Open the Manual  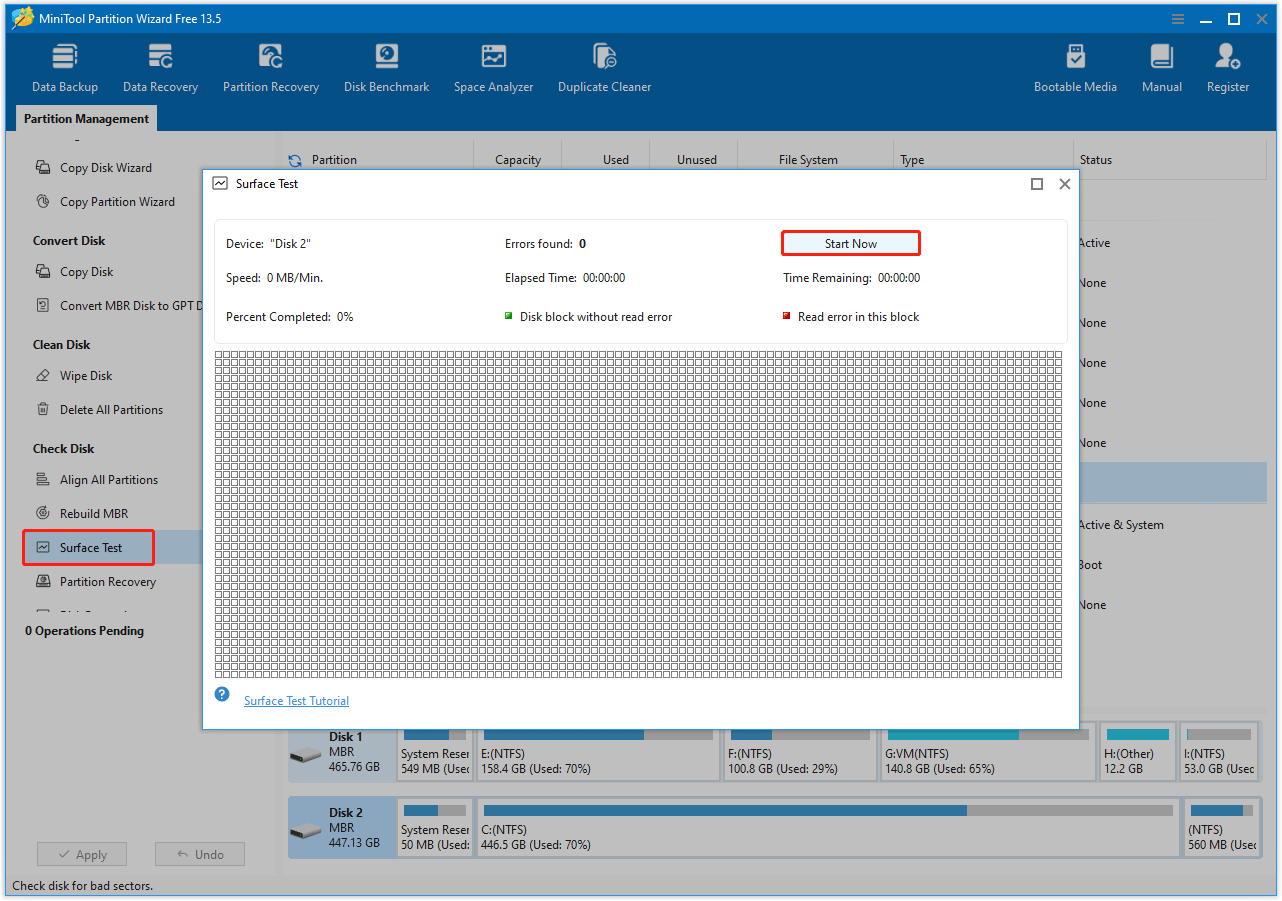point(1161,66)
